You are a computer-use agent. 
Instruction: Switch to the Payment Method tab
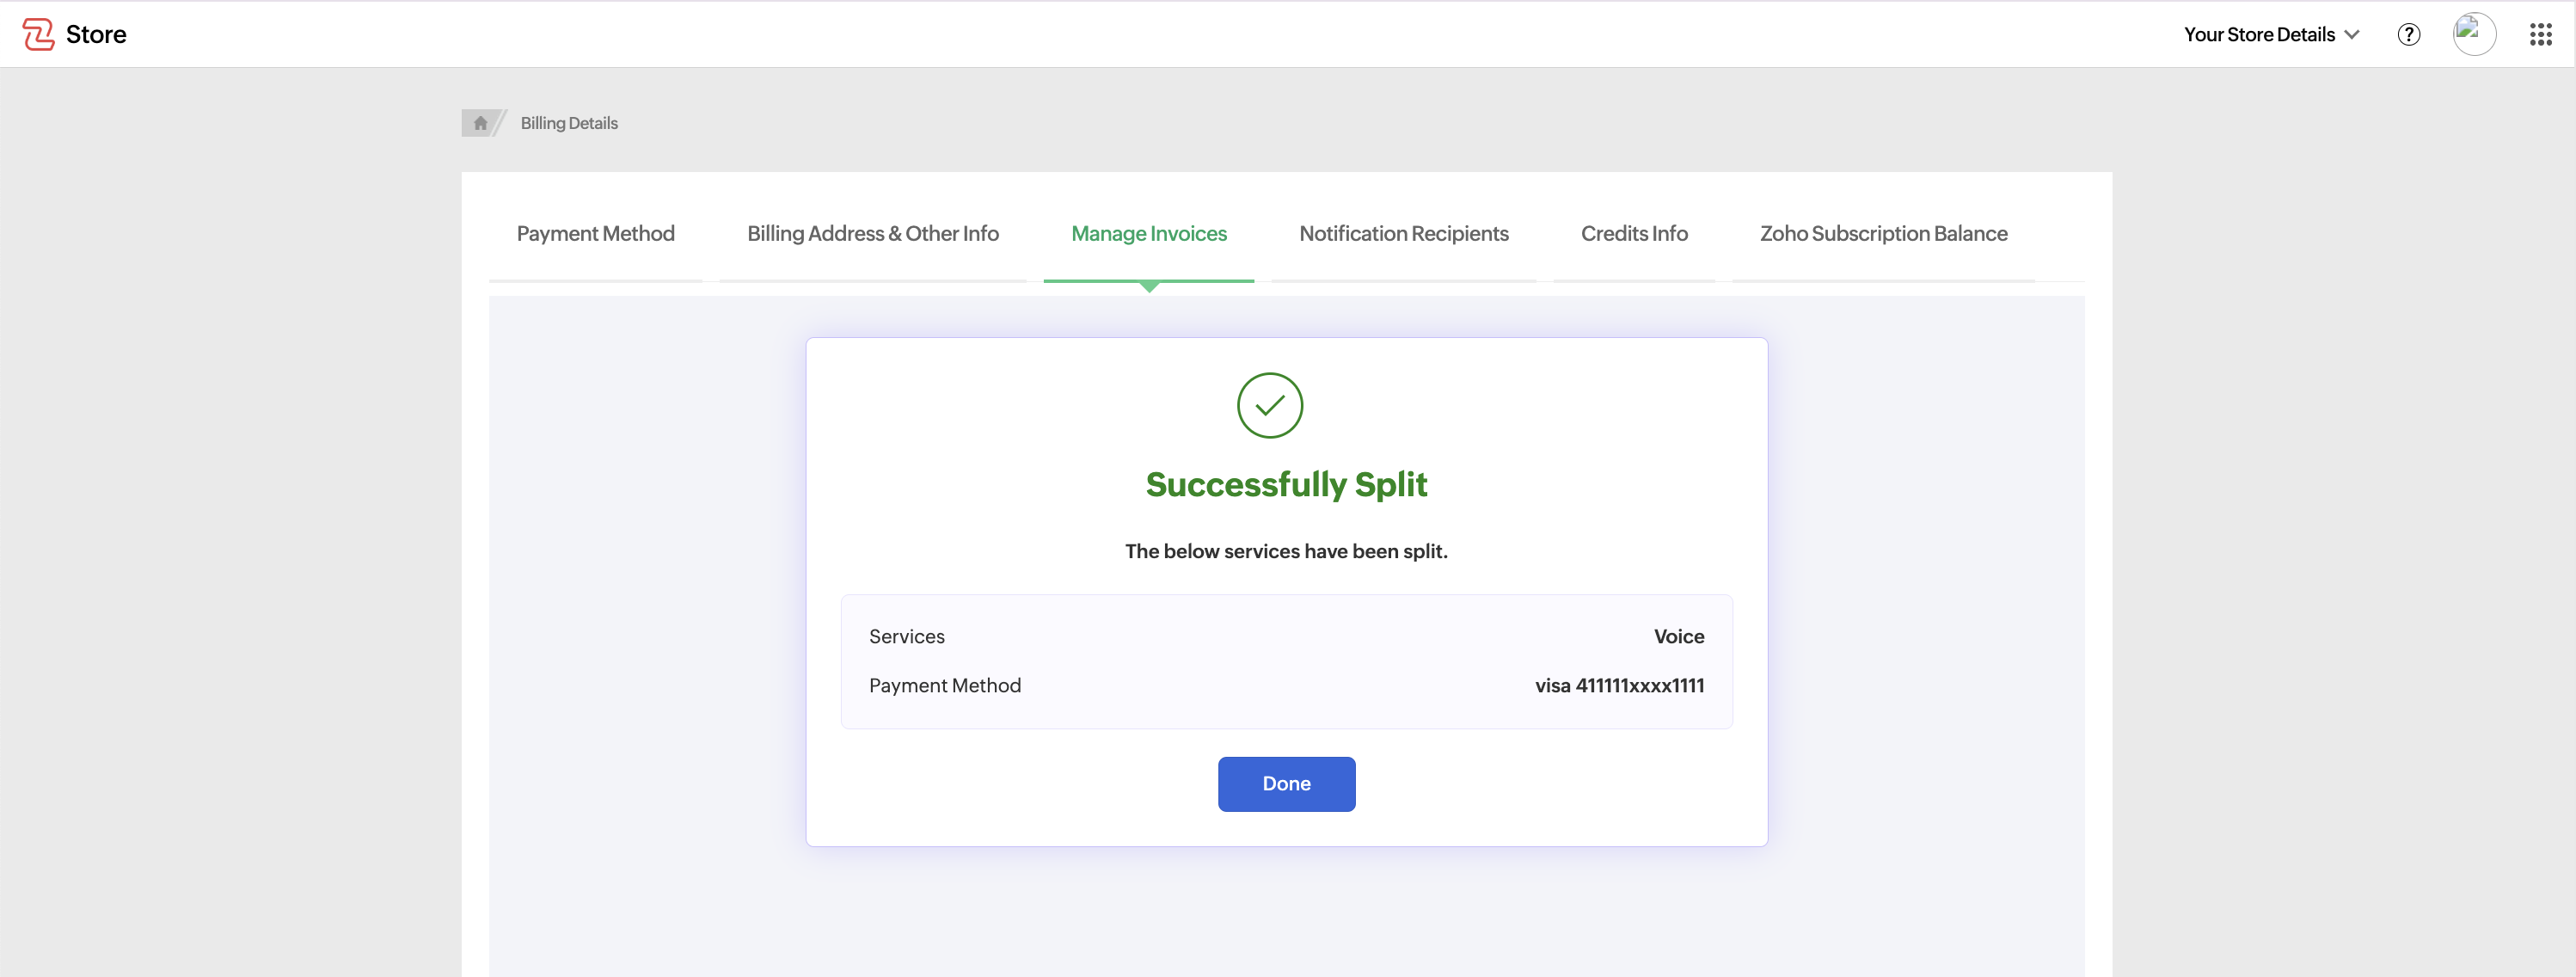click(595, 233)
